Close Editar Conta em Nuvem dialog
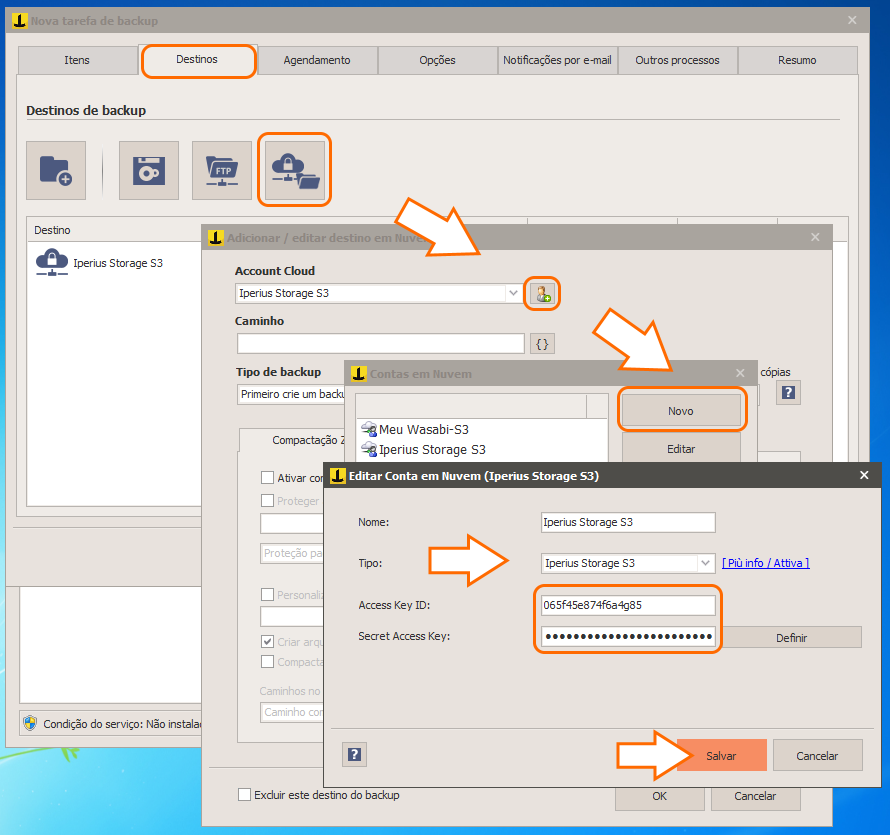 (864, 475)
